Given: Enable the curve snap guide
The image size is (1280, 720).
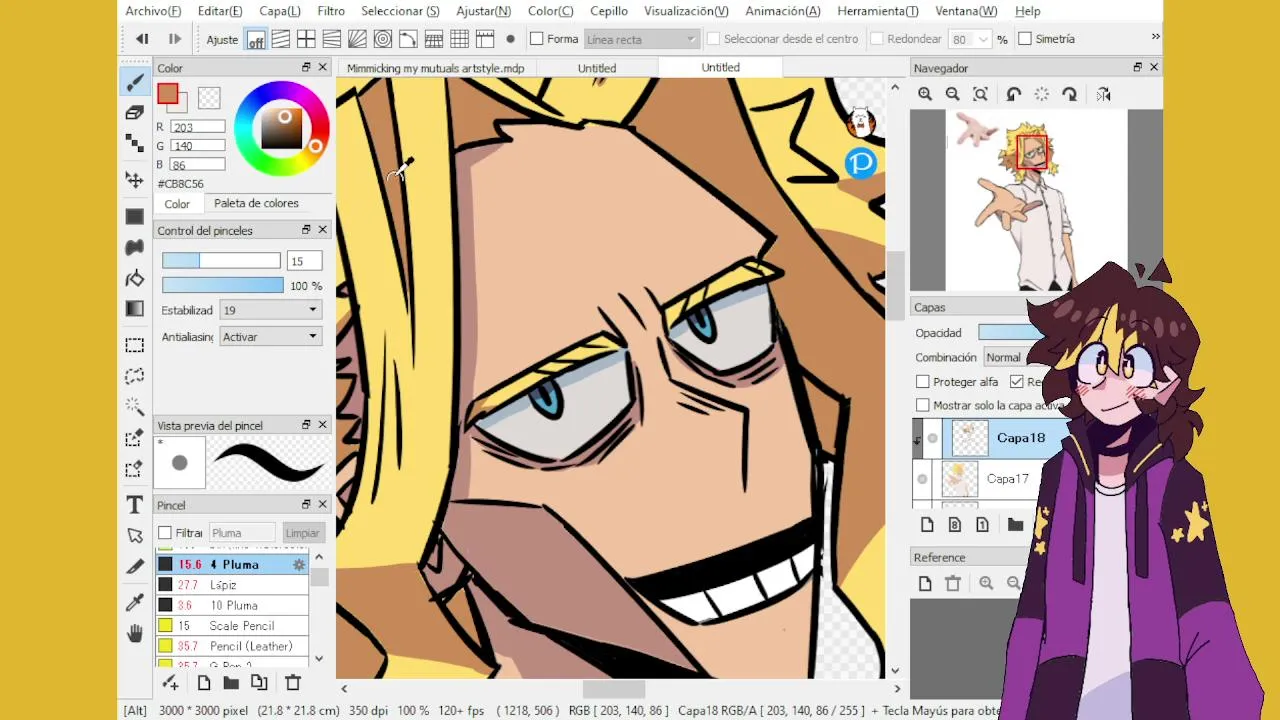Looking at the screenshot, I should (x=408, y=40).
